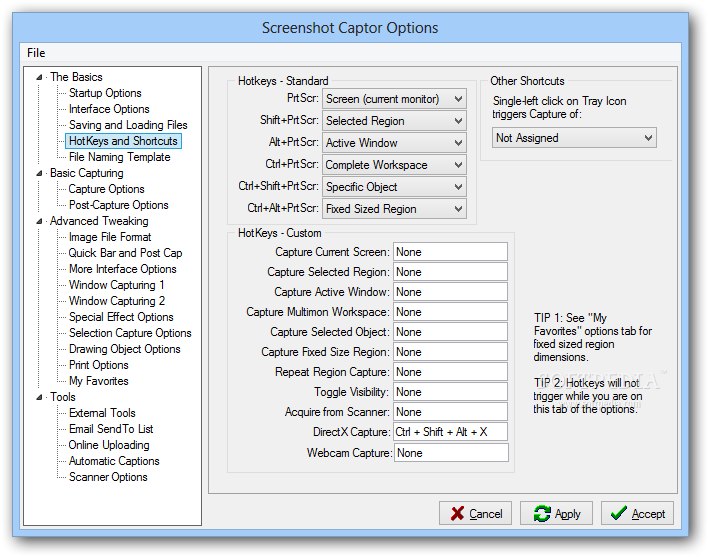The image size is (709, 557).
Task: Open the Alt+PrtScr action dropdown
Action: [394, 143]
